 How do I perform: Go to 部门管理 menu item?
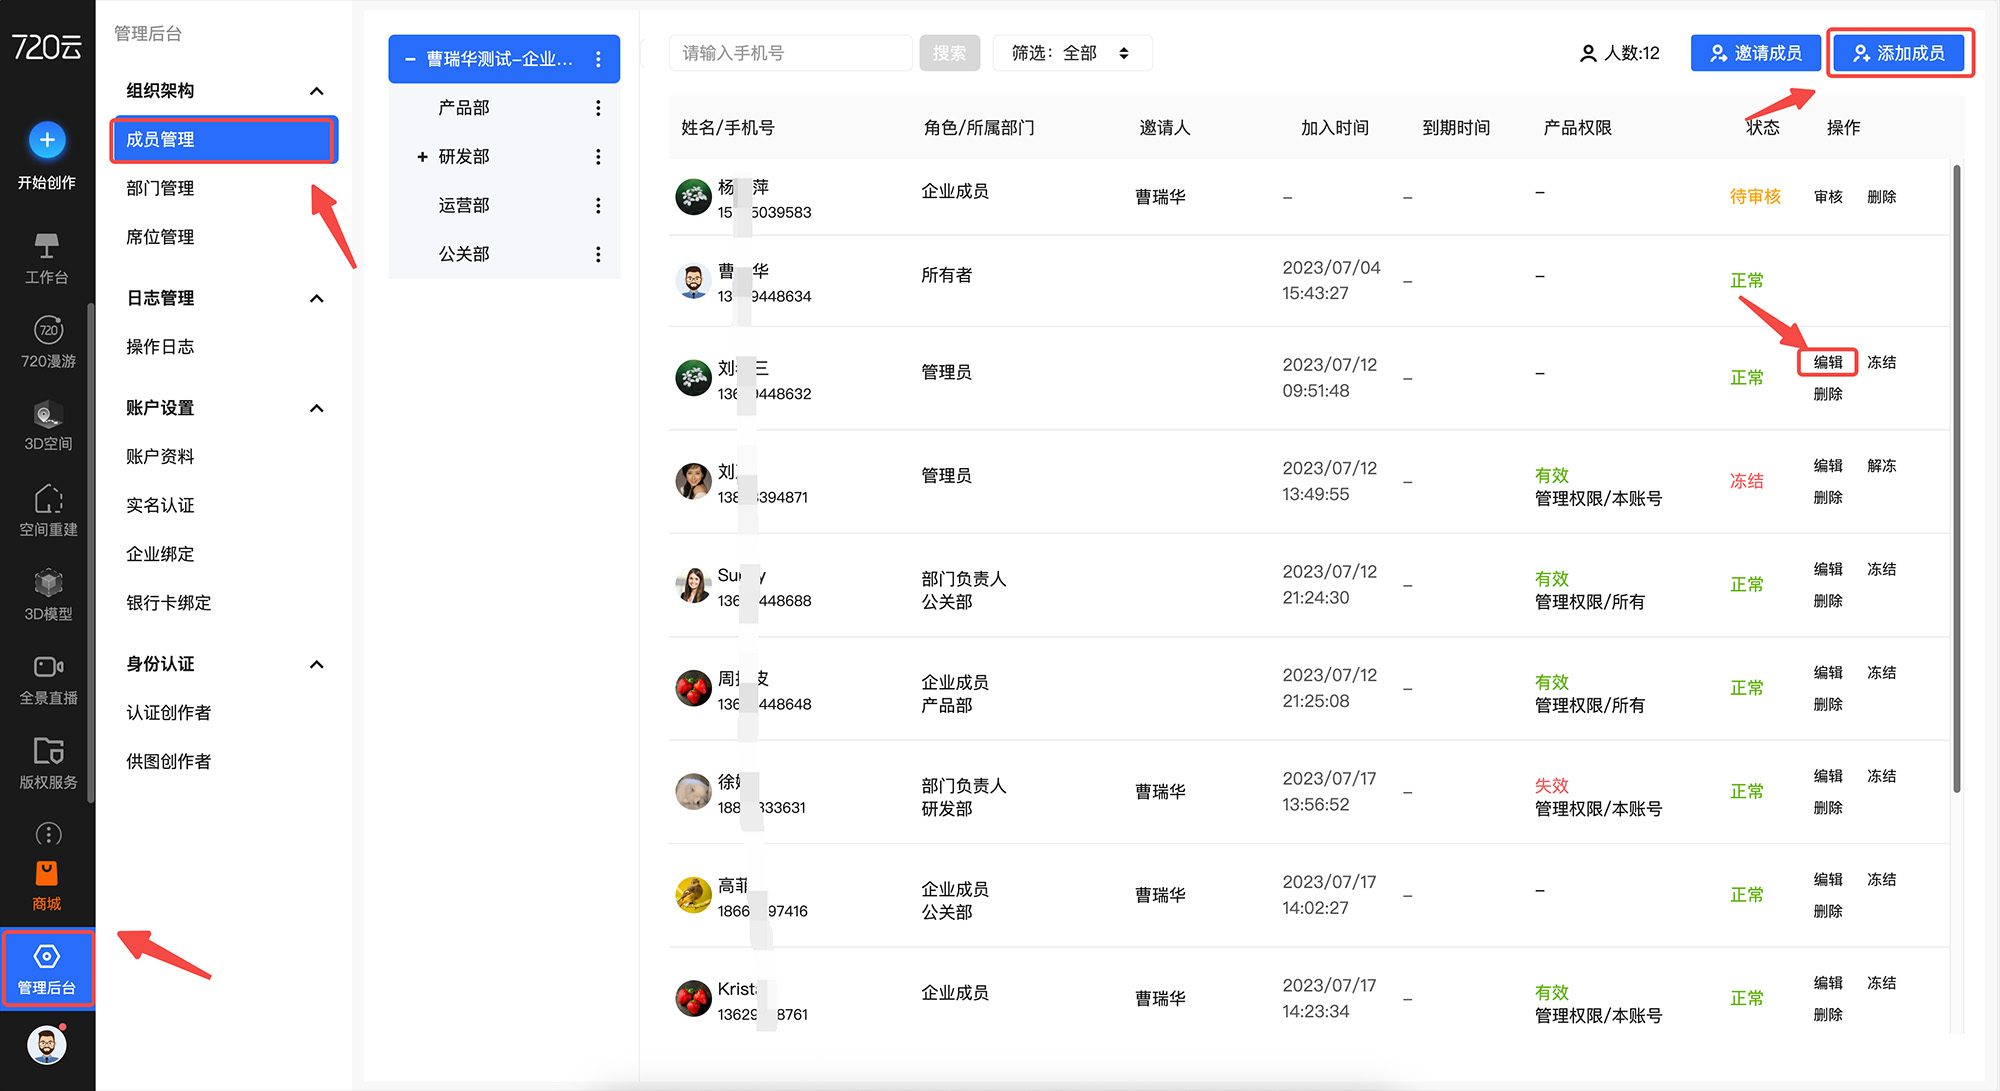(x=160, y=188)
